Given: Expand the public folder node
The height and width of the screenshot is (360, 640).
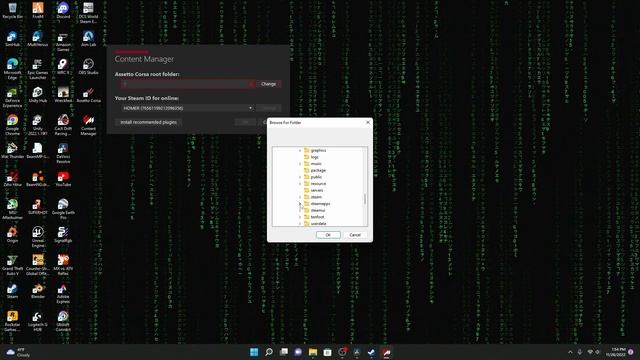Looking at the screenshot, I should [x=300, y=177].
